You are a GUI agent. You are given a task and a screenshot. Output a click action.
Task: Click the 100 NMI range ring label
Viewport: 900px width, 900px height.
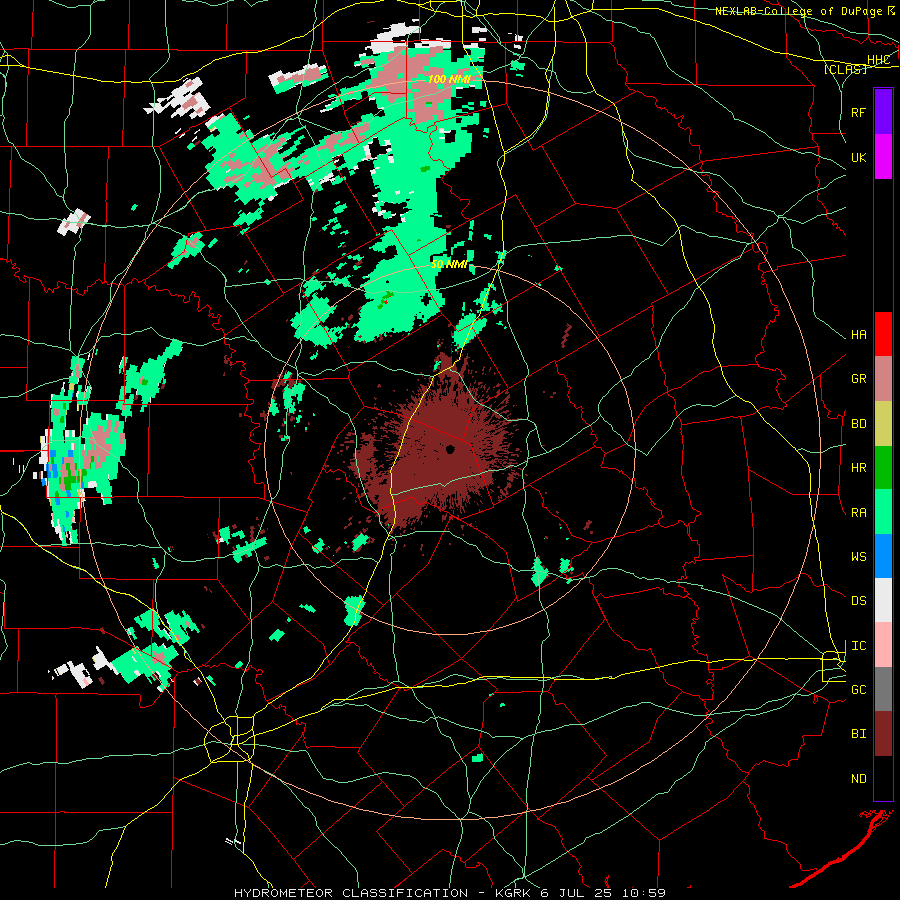point(448,79)
